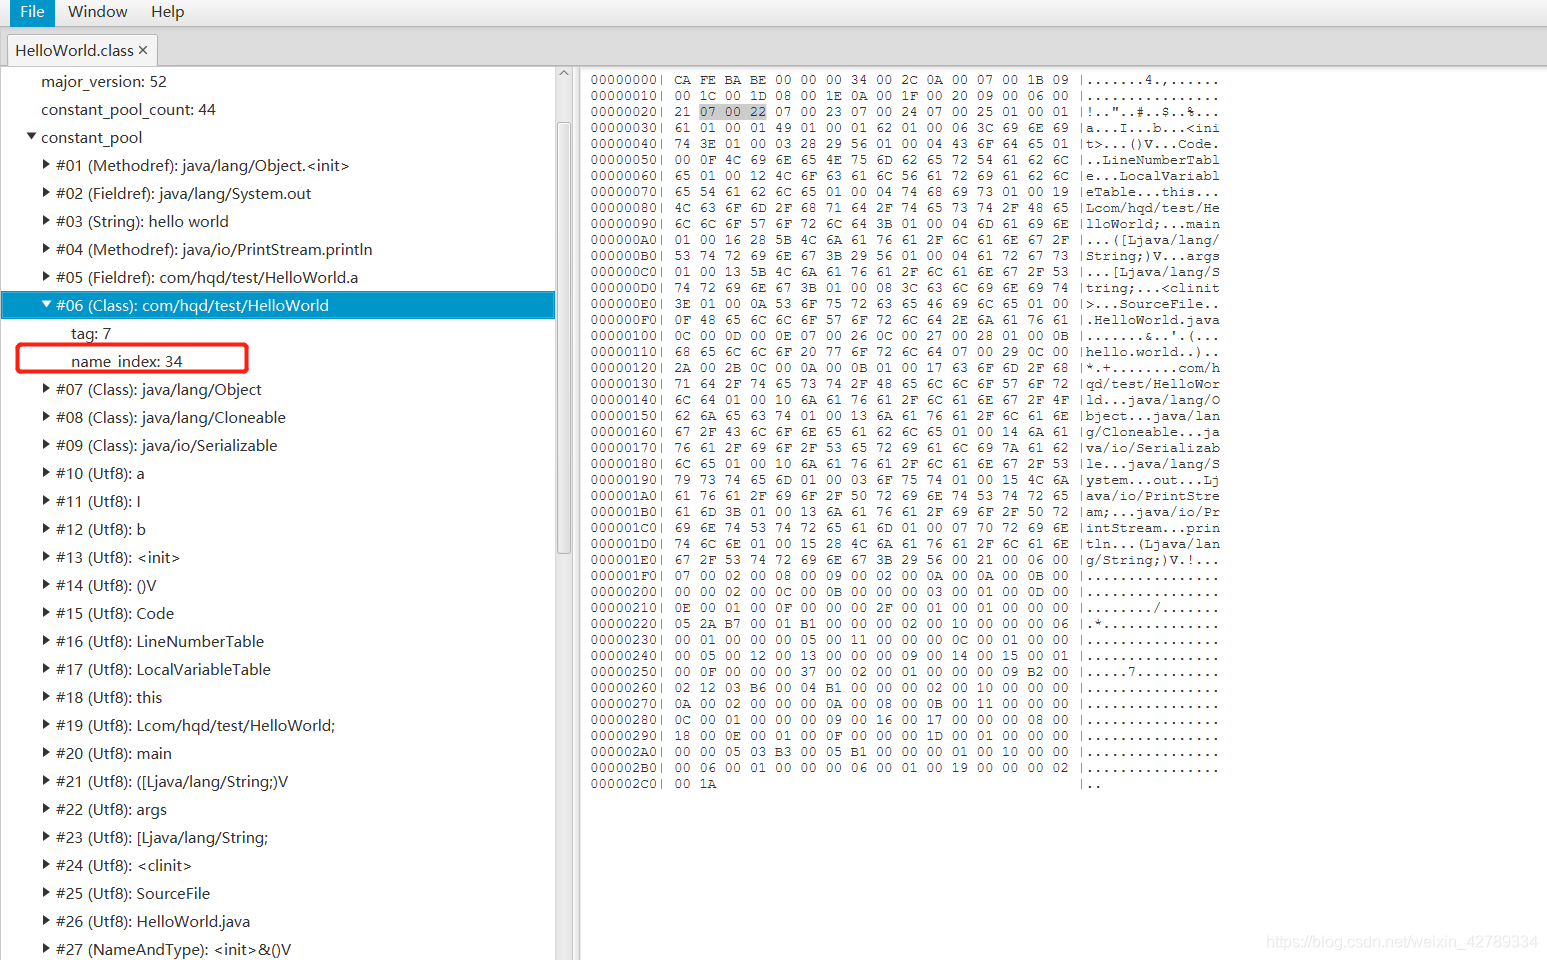Expand the #27 NameAndType entry
The width and height of the screenshot is (1547, 960).
point(46,948)
